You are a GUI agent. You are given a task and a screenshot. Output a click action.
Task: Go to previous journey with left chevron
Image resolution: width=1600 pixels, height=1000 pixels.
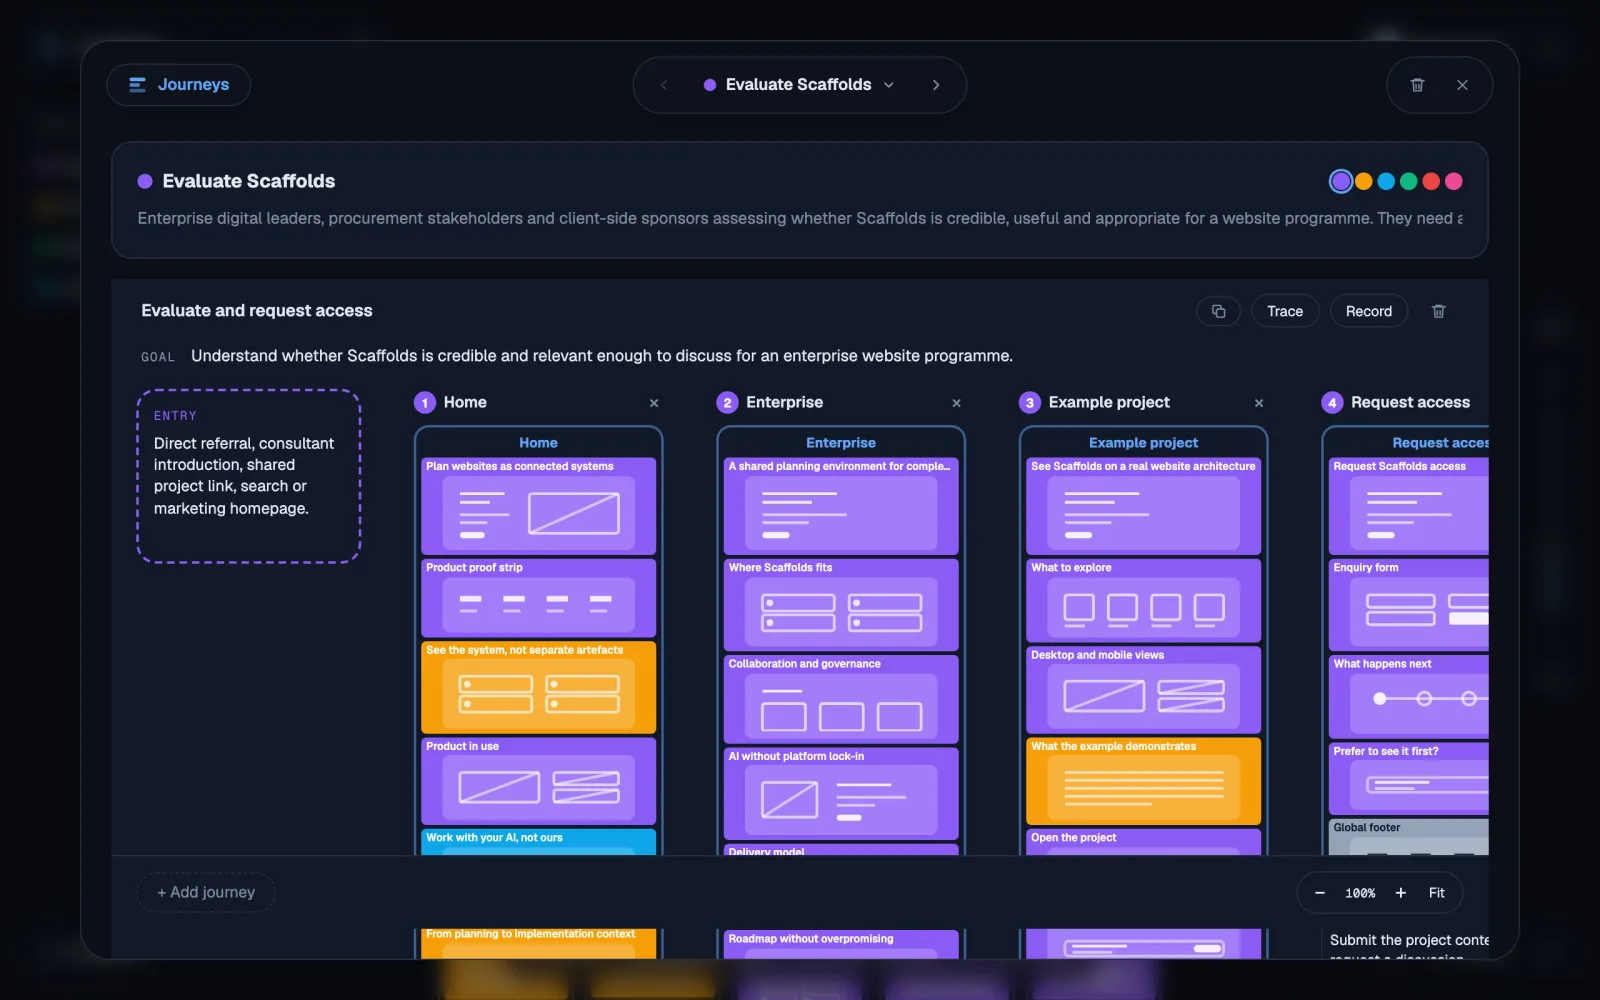[x=664, y=85]
